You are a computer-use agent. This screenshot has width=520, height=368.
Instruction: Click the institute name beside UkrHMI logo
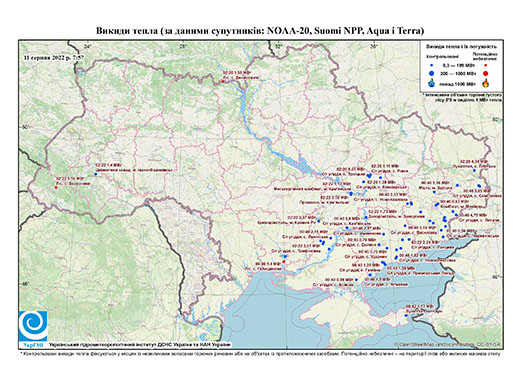[x=140, y=344]
